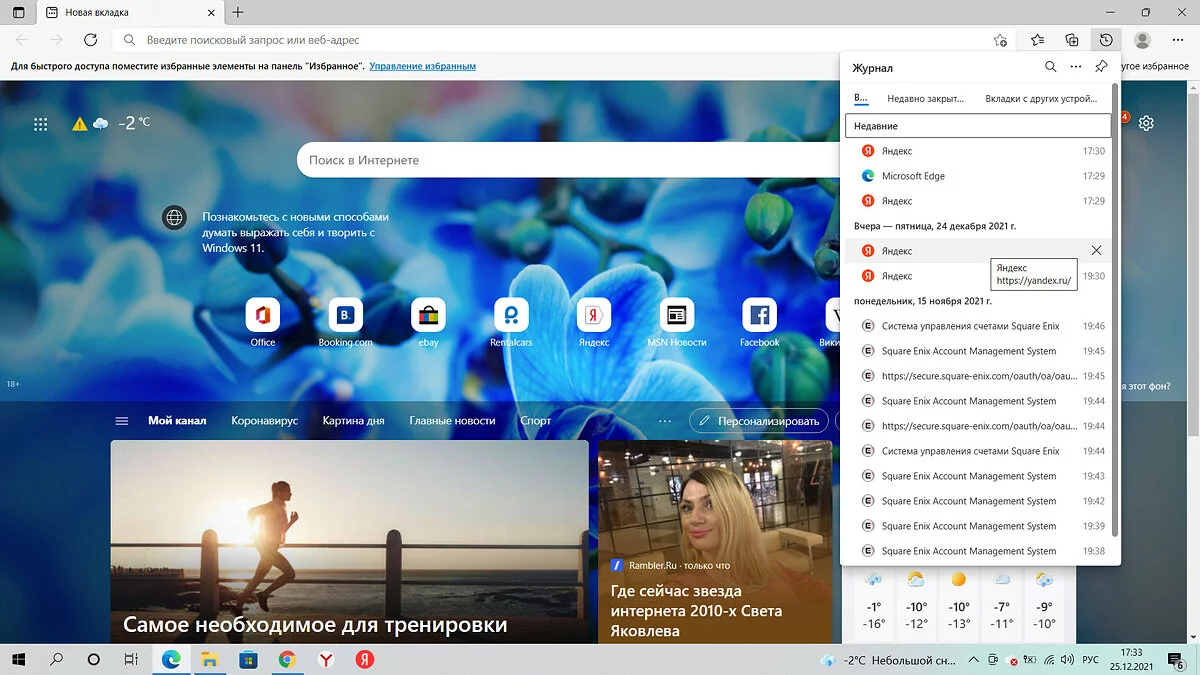Click the Personalize feed button

tap(759, 421)
